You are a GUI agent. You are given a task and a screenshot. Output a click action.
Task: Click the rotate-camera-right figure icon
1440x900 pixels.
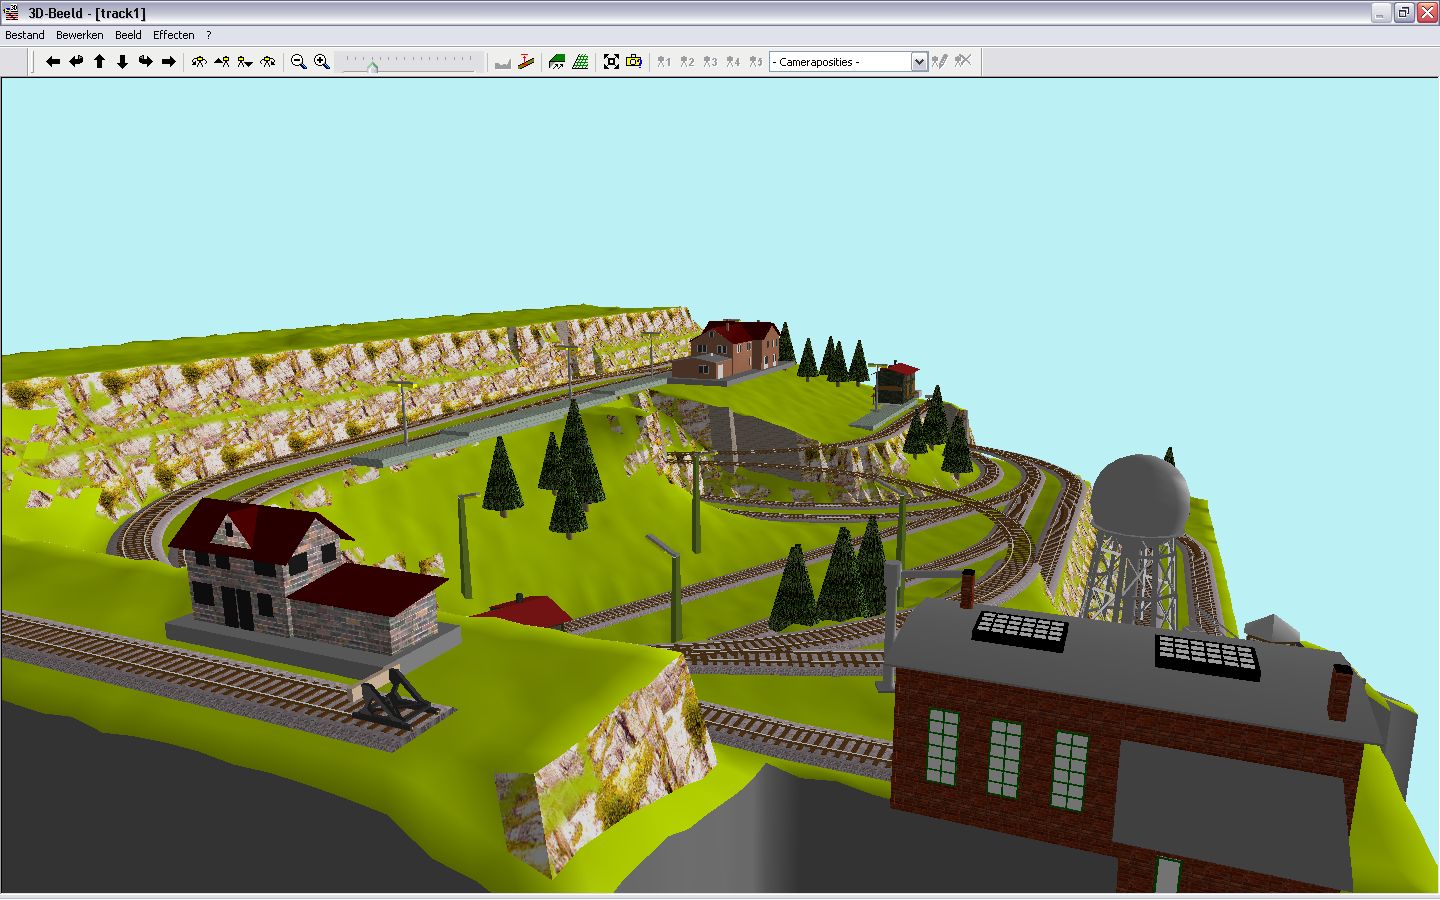point(268,62)
